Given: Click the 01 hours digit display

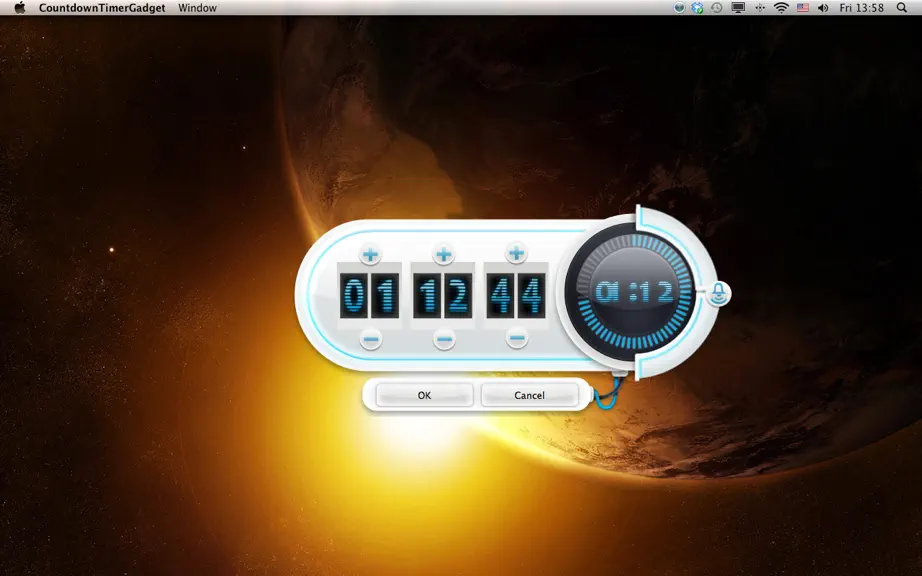Looking at the screenshot, I should (369, 295).
